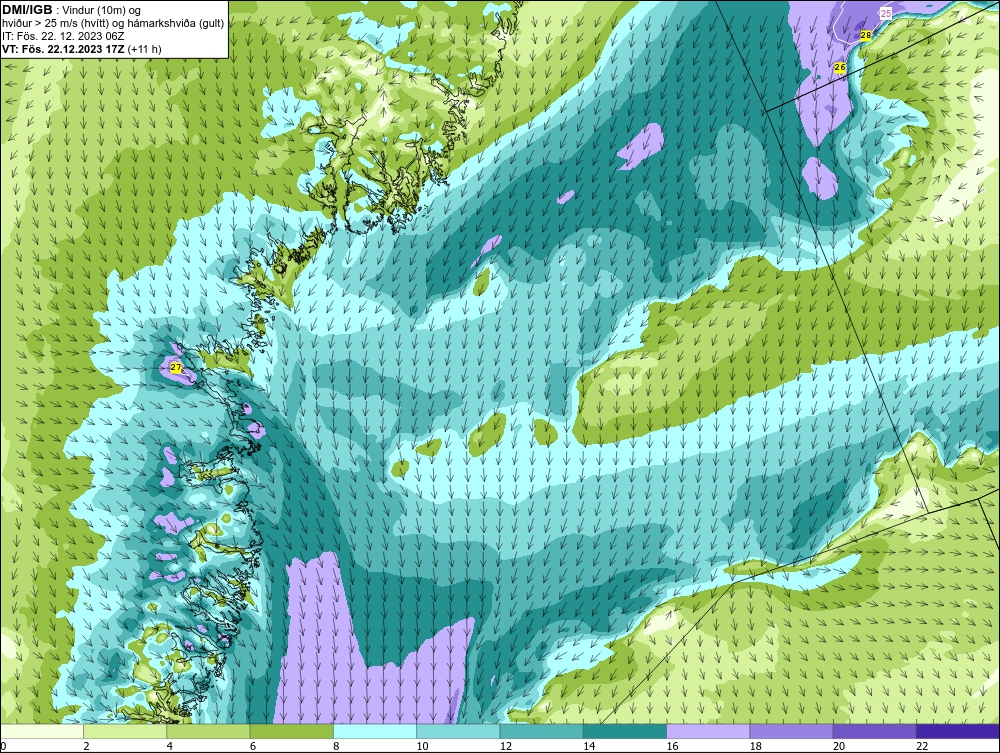The height and width of the screenshot is (753, 1000).
Task: Click the above 22 m/s dark indigo swatch
Action: tap(958, 731)
